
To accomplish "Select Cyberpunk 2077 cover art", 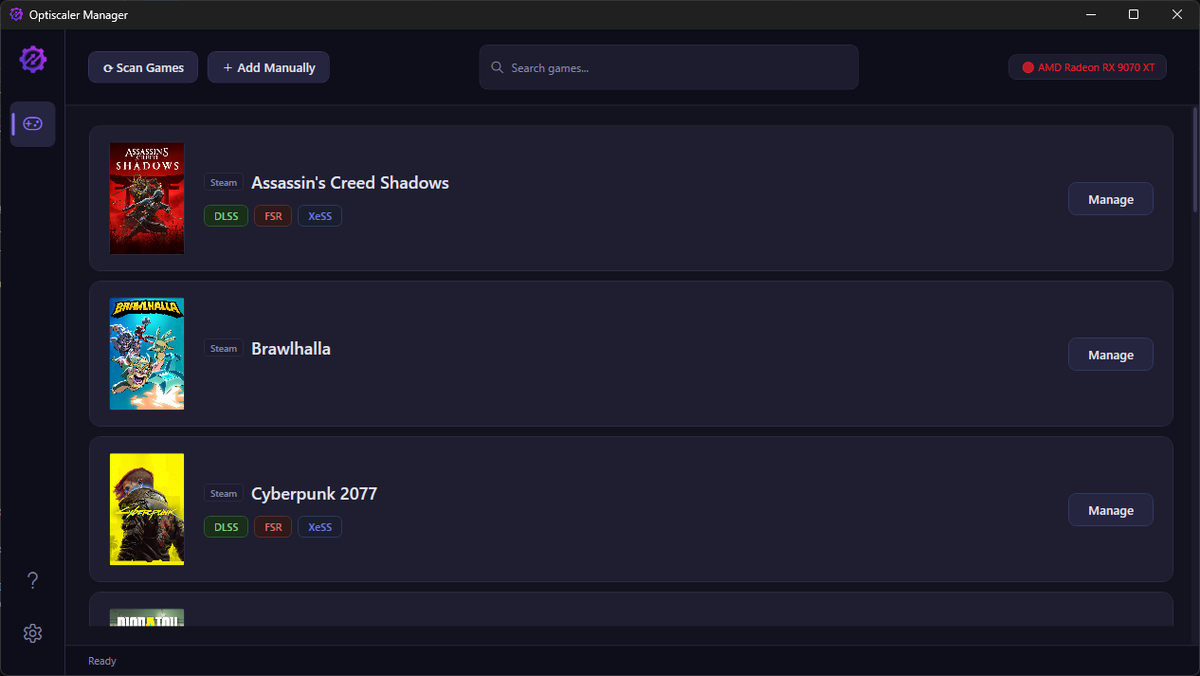I will 147,509.
